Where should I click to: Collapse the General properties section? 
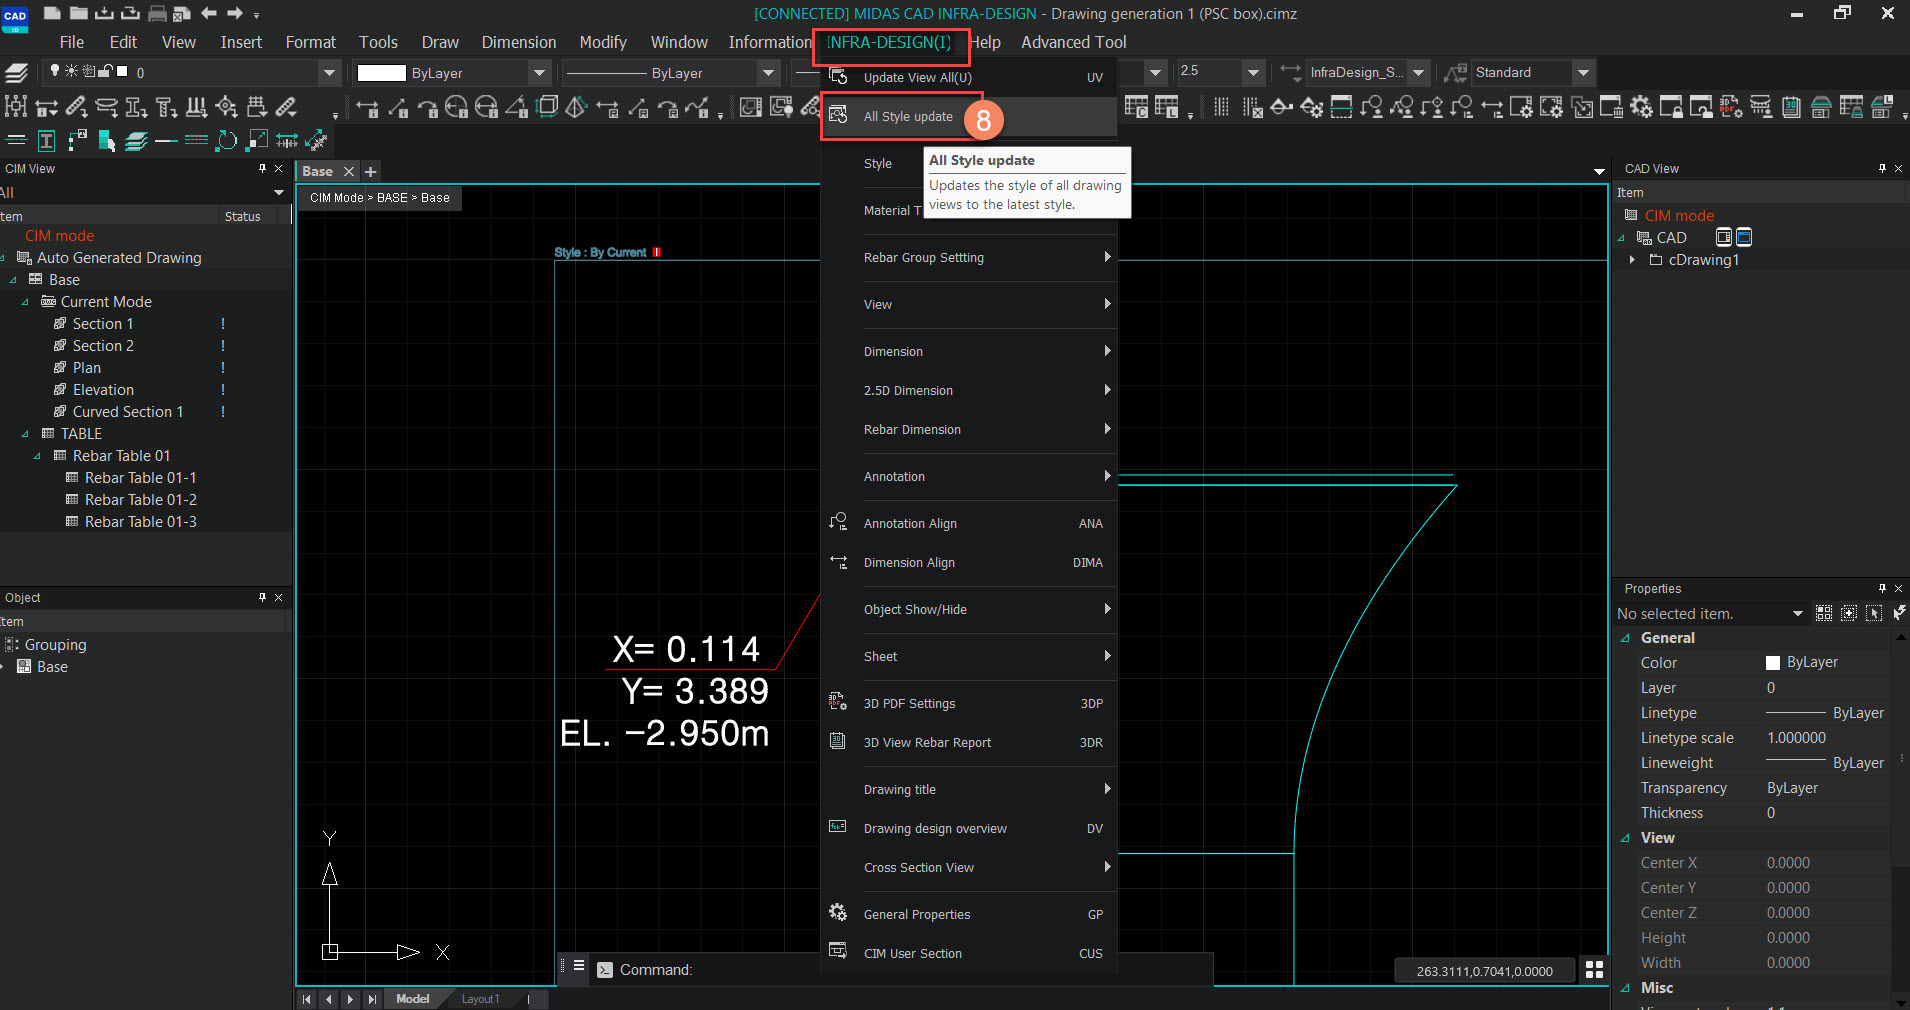(x=1625, y=638)
